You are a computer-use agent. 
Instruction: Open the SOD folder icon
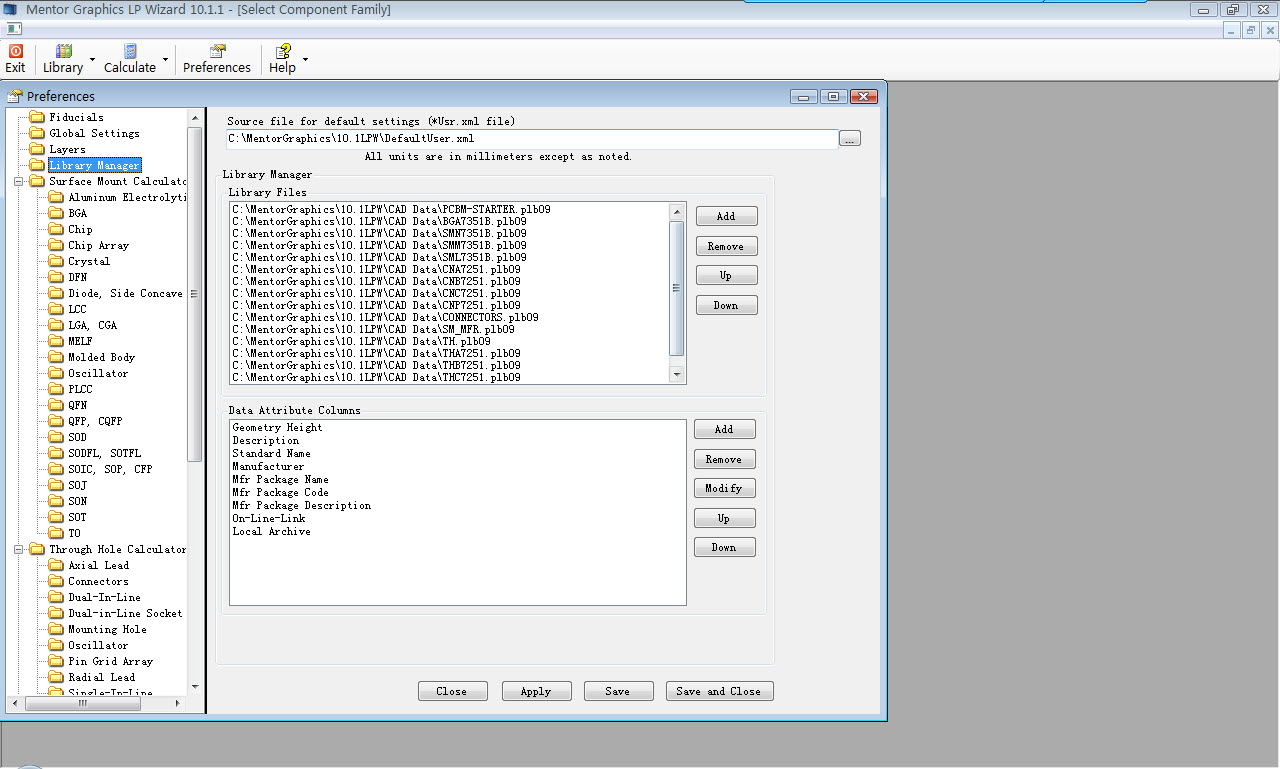point(56,437)
